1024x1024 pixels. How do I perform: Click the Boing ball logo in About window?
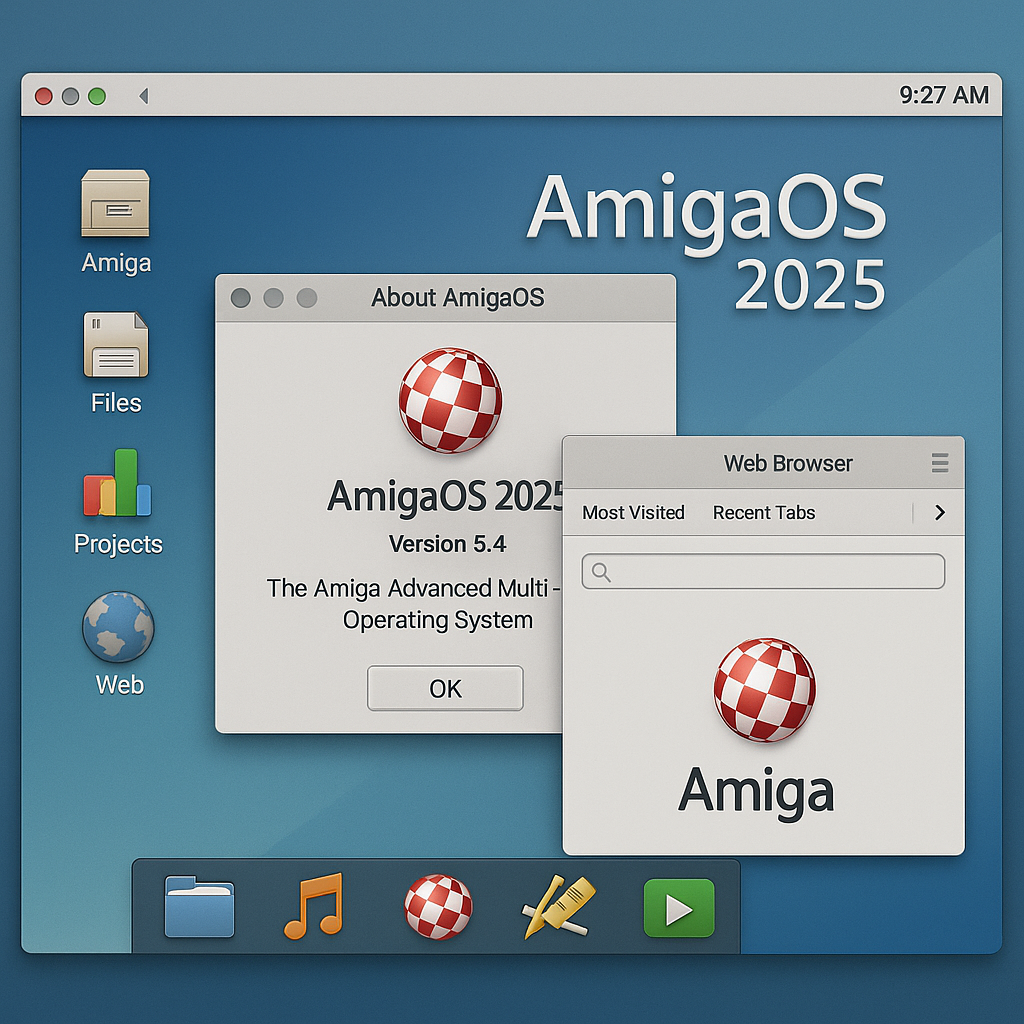451,400
